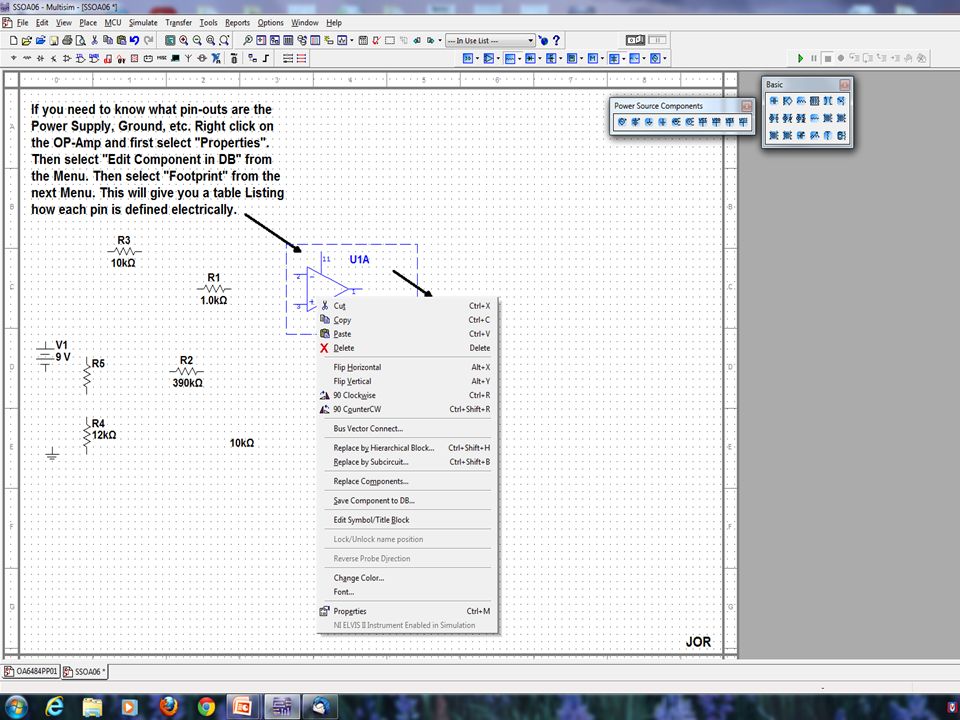The image size is (960, 720).
Task: Click the Paste clipboard icon in the toolbar
Action: point(121,40)
